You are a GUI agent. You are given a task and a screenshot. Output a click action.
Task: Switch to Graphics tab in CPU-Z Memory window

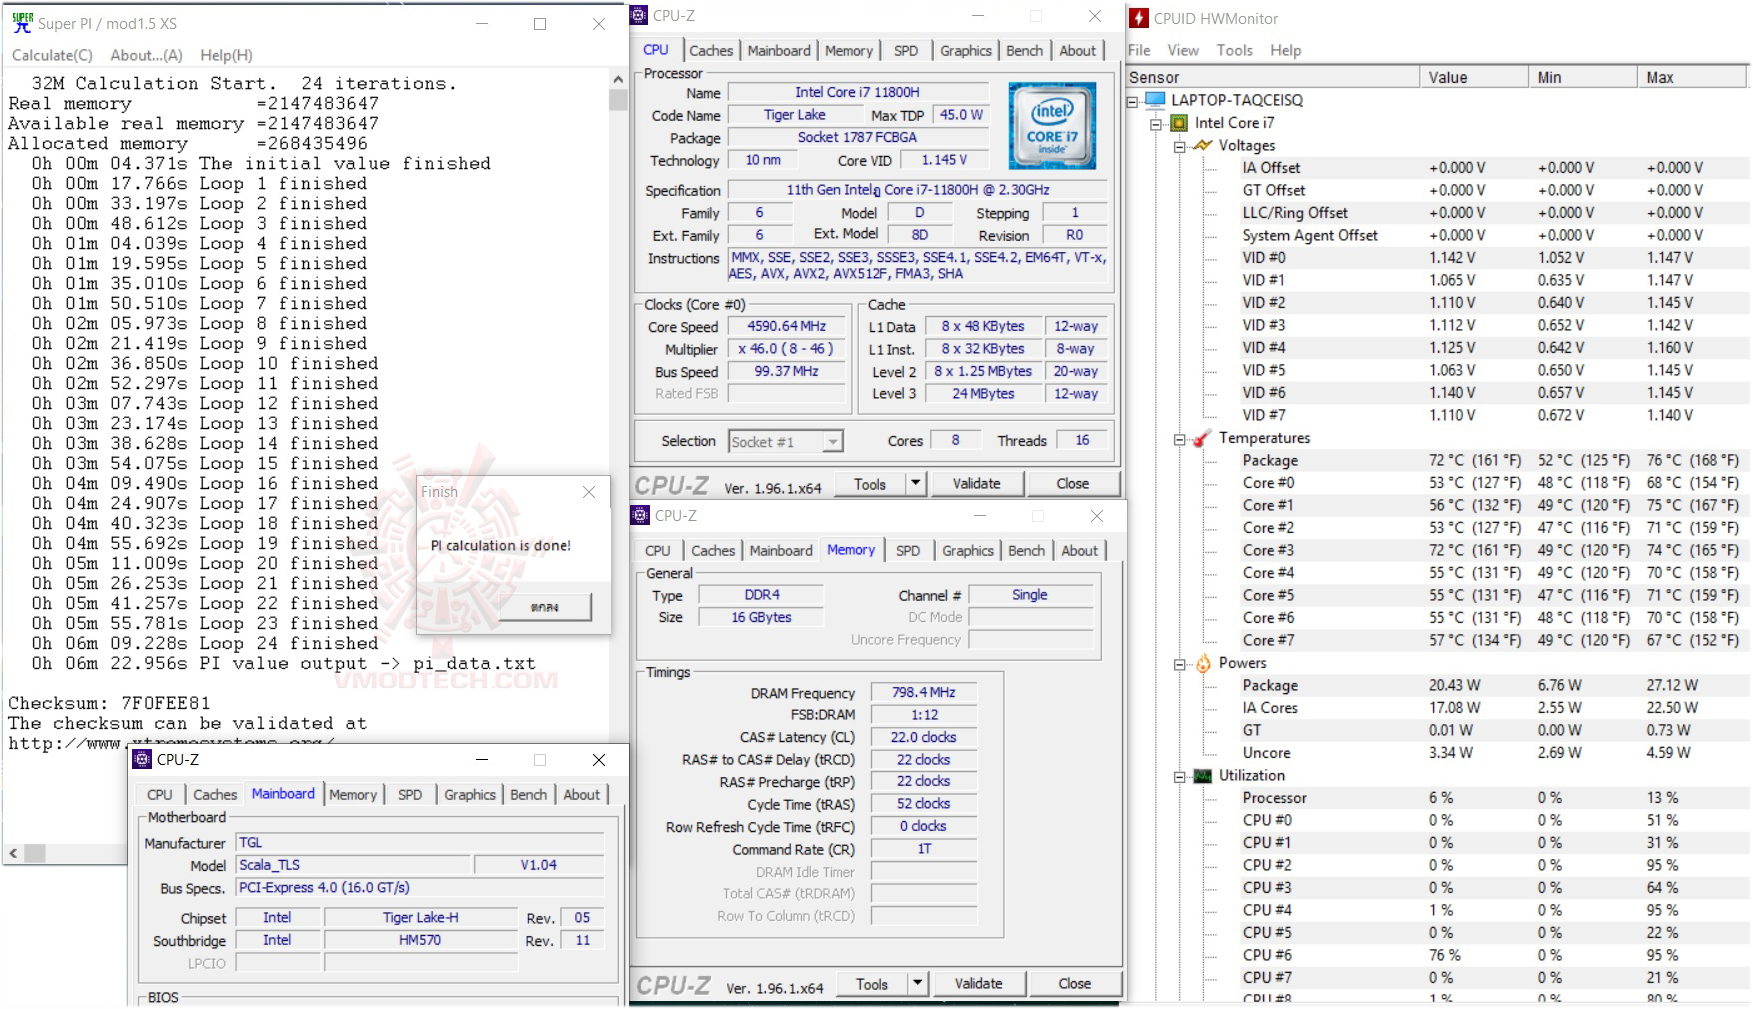968,551
